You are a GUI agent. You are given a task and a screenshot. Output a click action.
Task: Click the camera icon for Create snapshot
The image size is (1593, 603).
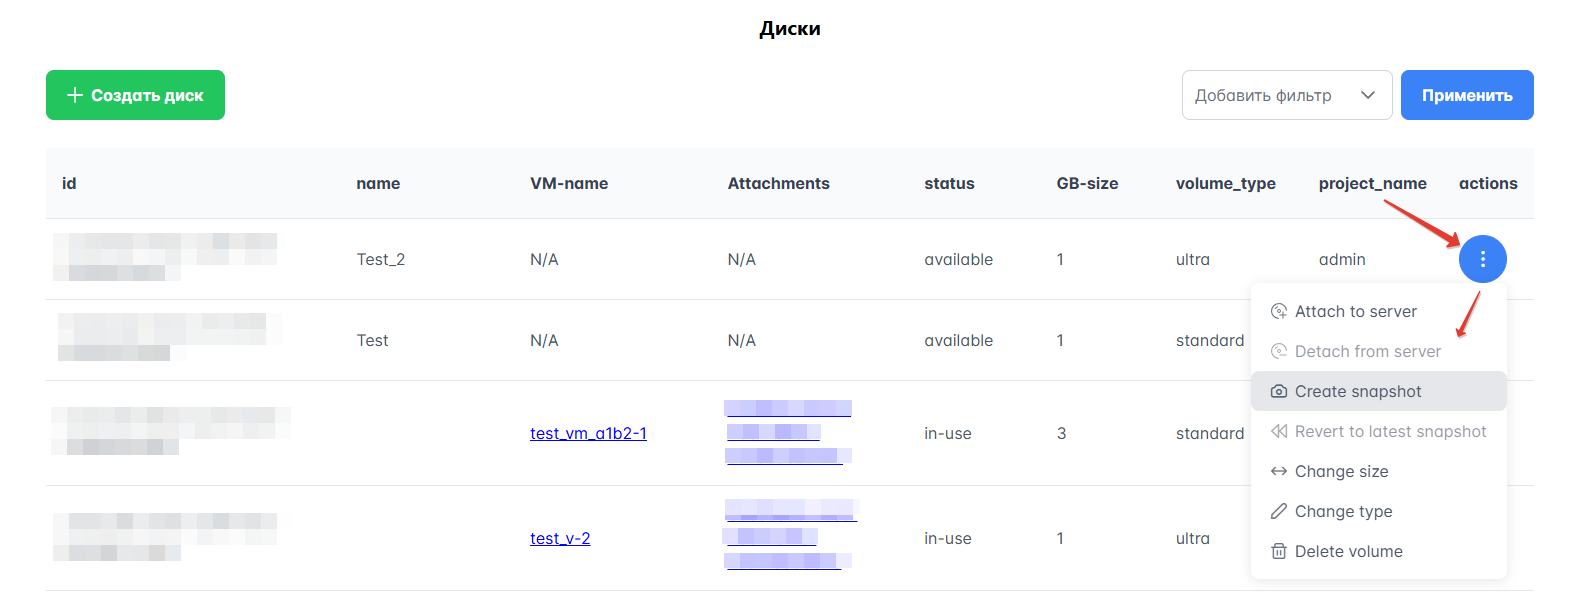pyautogui.click(x=1278, y=392)
